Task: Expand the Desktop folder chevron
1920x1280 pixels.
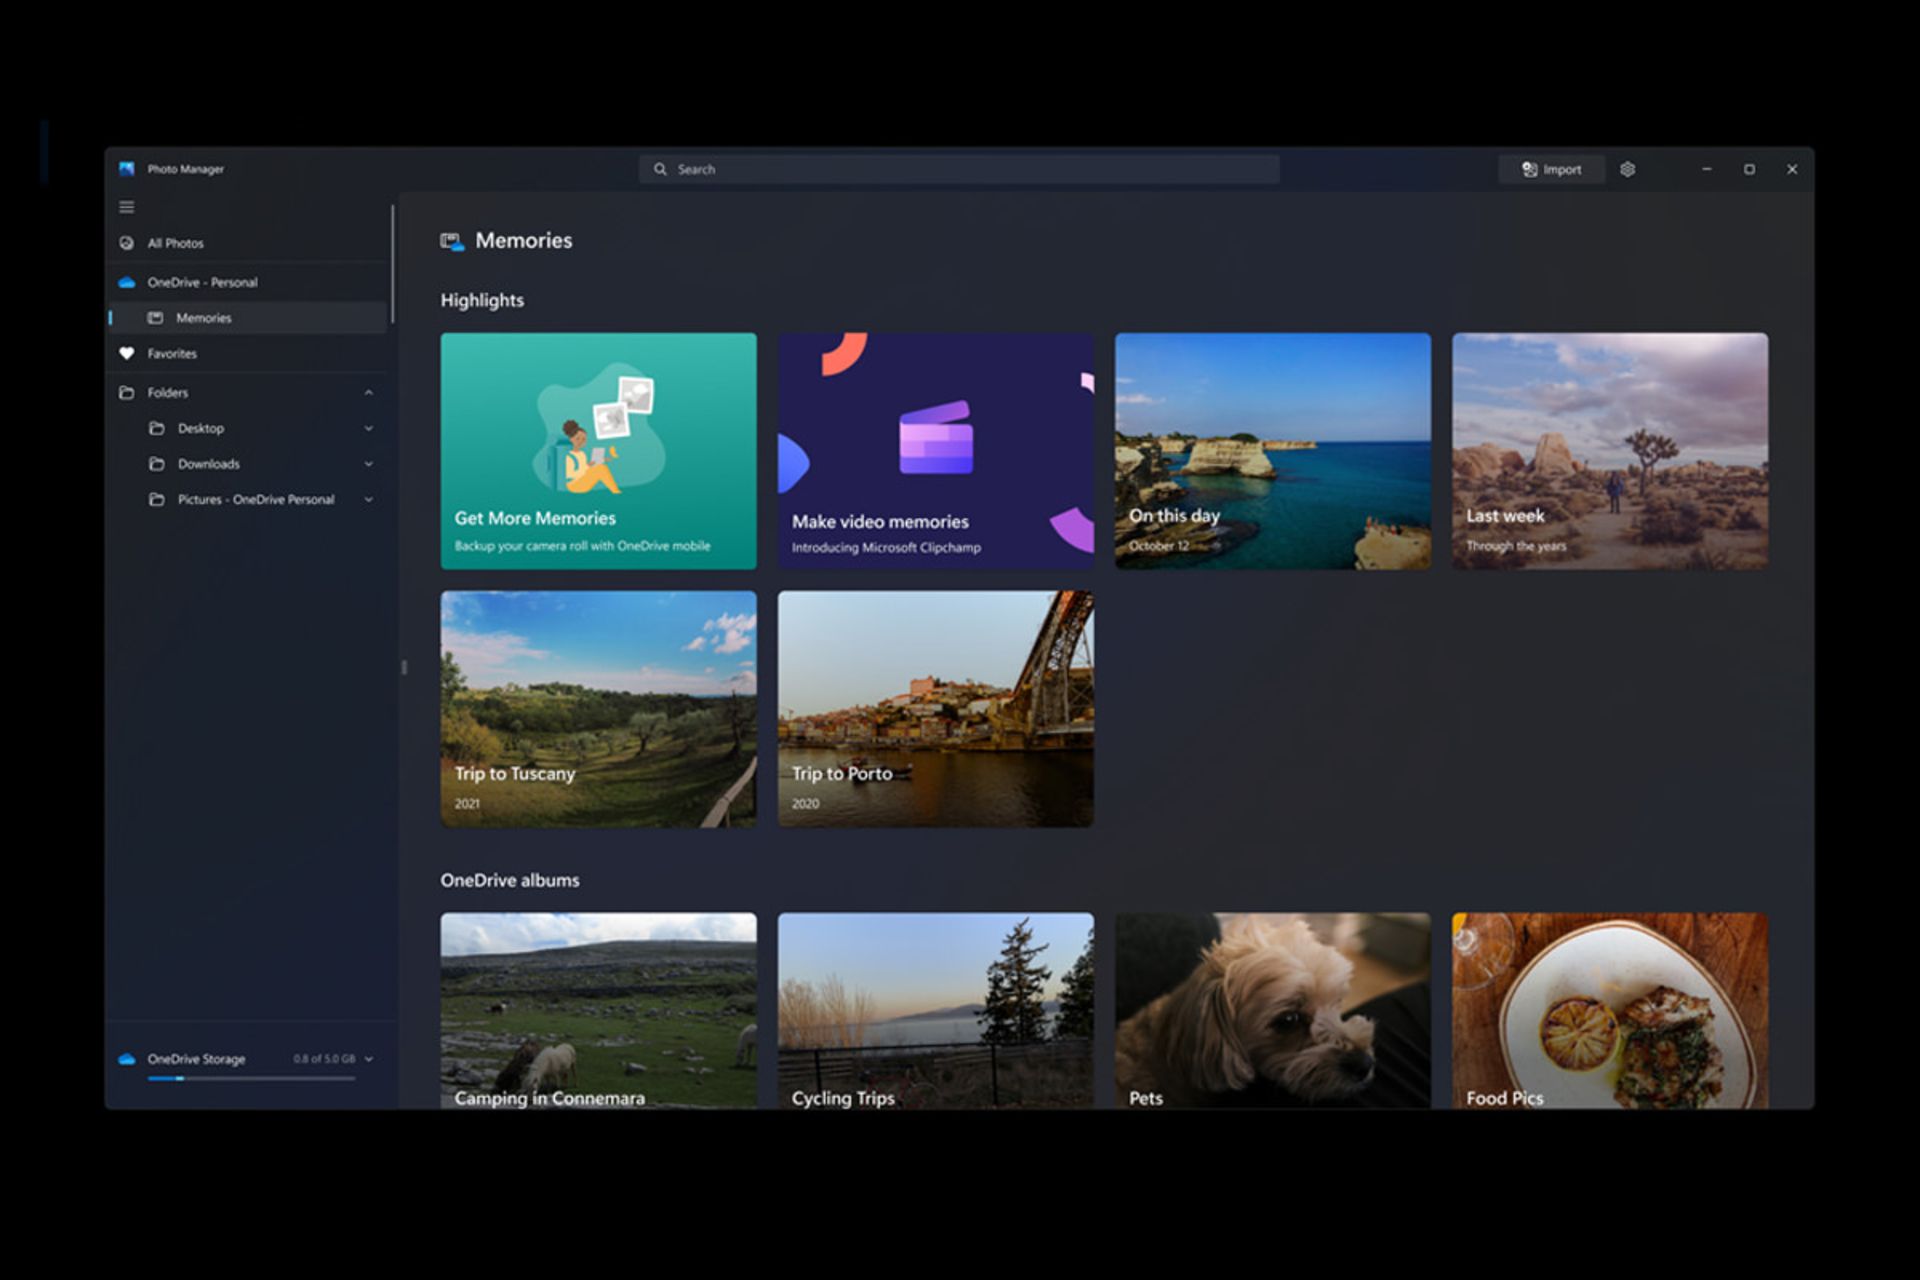Action: 369,428
